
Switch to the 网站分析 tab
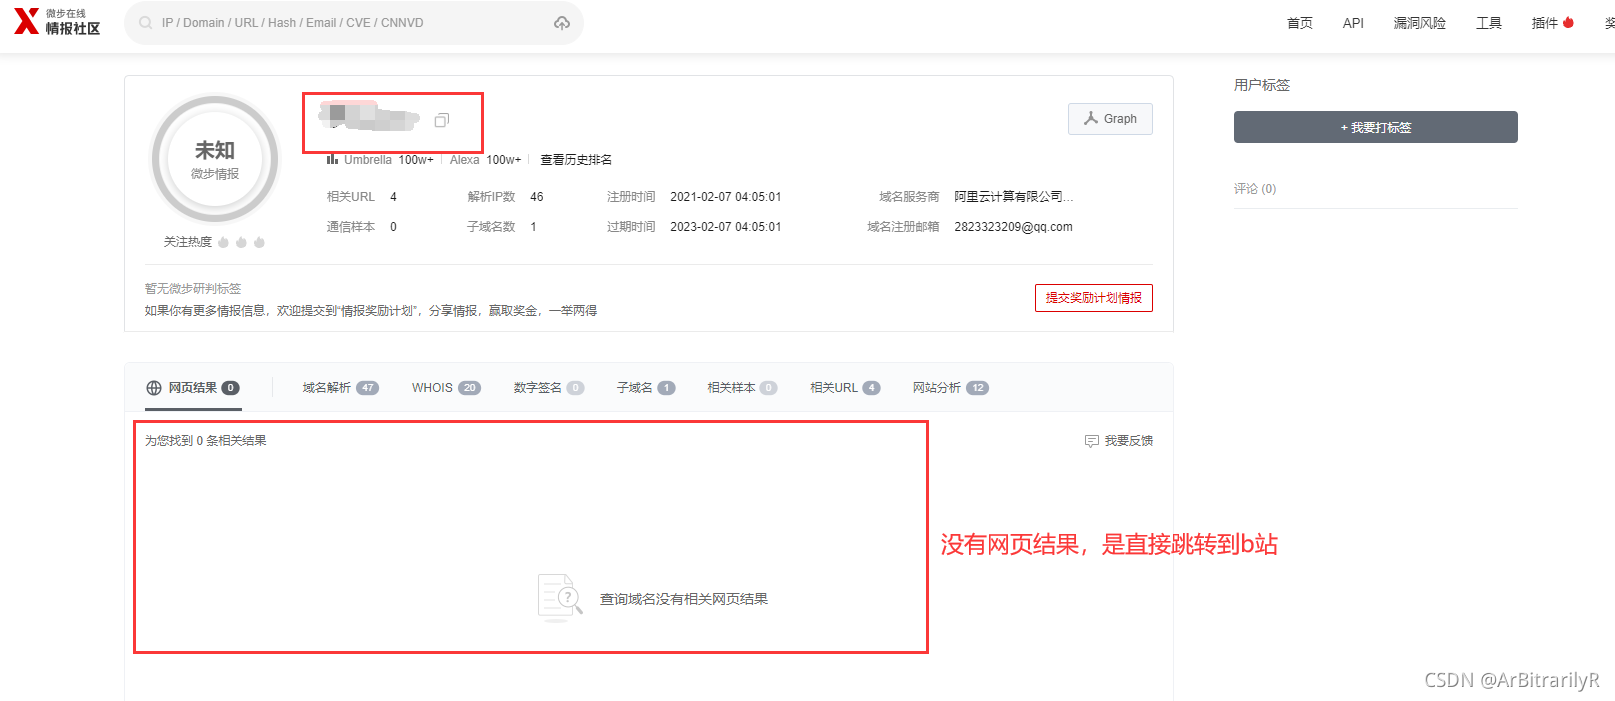click(951, 388)
